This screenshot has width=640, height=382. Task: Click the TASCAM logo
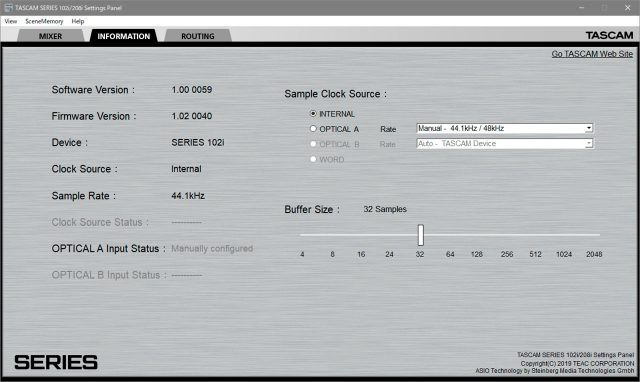609,36
